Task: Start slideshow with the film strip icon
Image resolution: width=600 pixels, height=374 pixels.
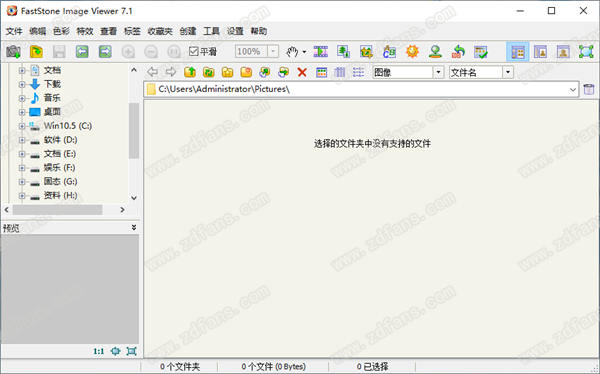Action: pos(321,51)
